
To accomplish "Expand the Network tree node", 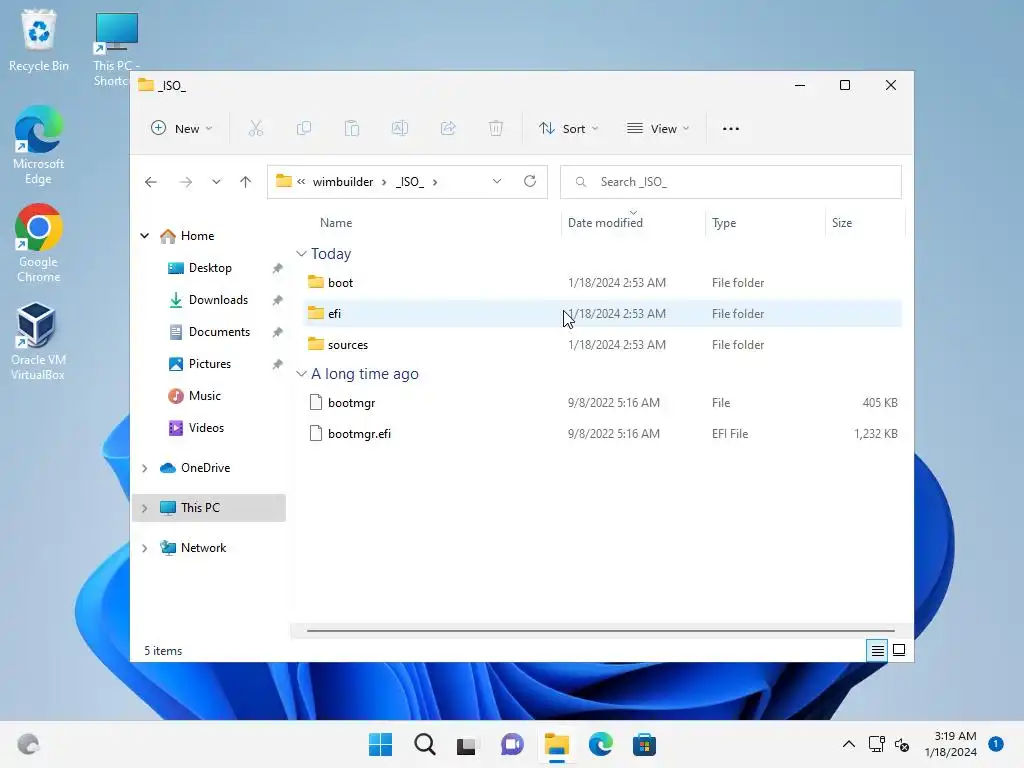I will (145, 548).
